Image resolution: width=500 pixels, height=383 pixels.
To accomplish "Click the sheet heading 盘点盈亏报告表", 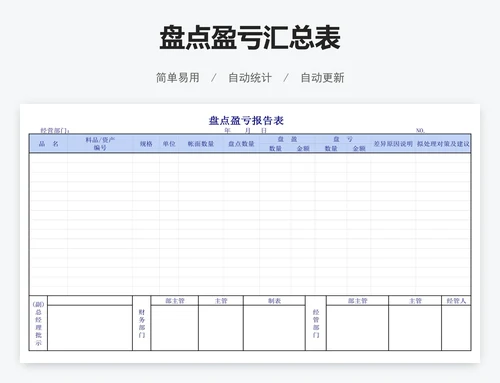I will point(246,120).
